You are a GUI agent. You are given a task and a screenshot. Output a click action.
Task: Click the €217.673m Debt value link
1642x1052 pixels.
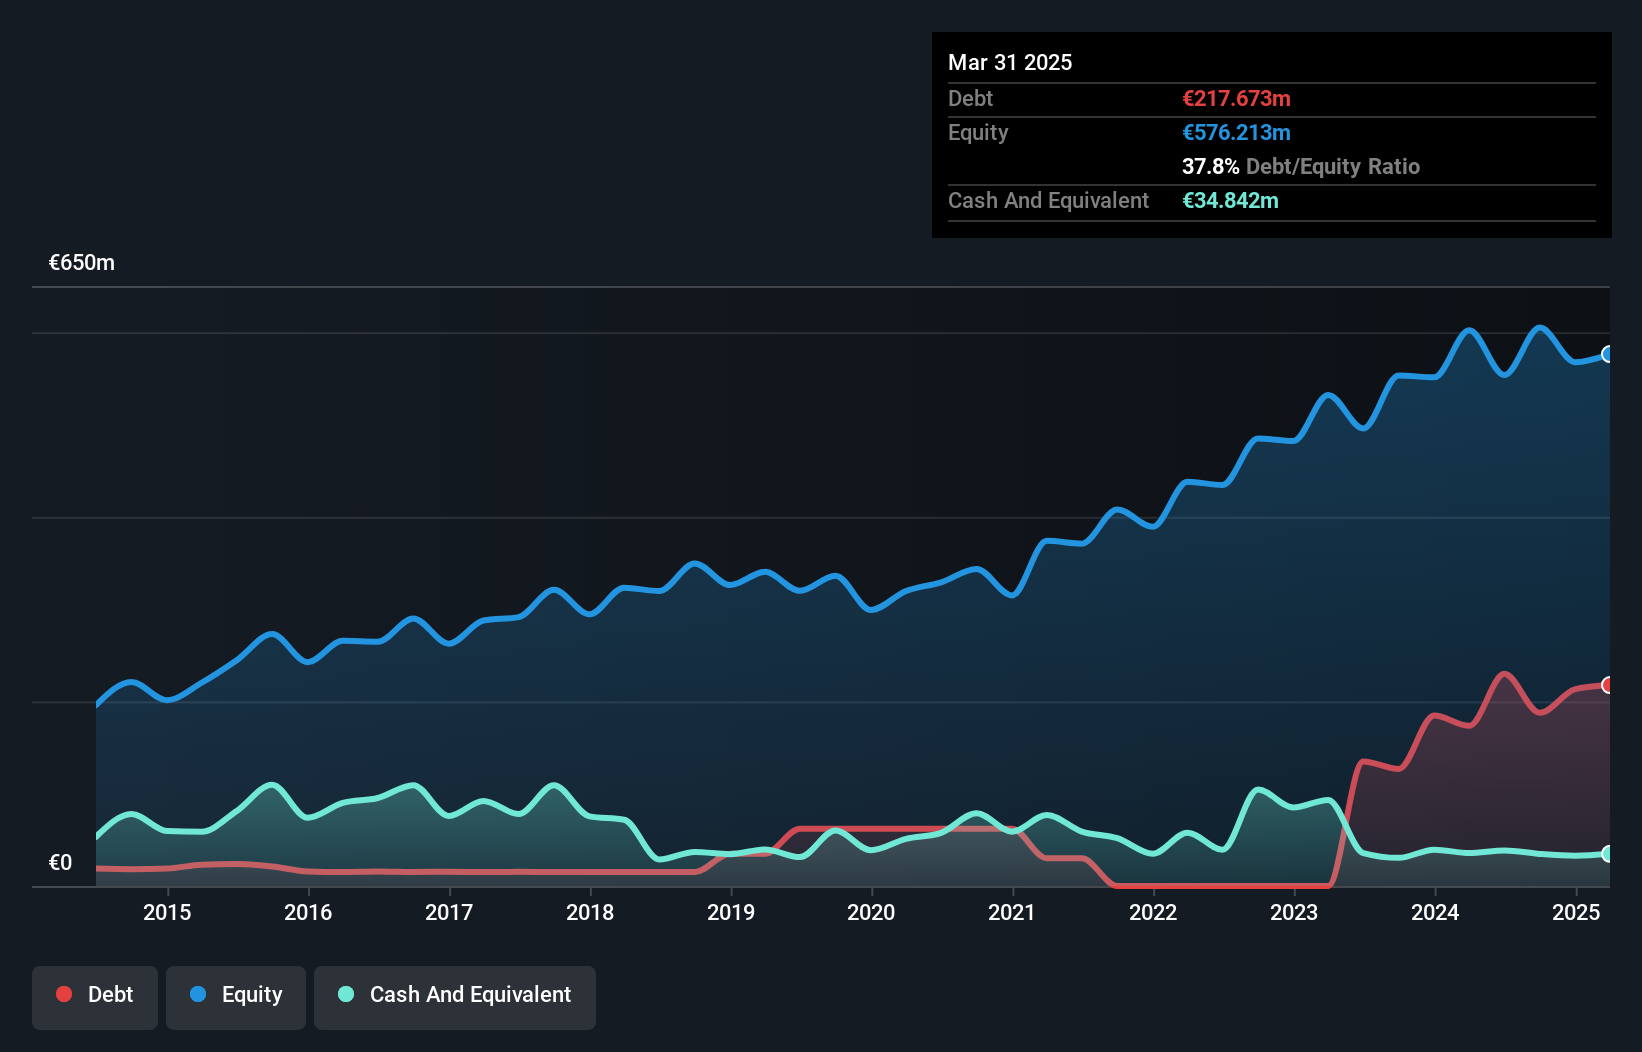1236,98
